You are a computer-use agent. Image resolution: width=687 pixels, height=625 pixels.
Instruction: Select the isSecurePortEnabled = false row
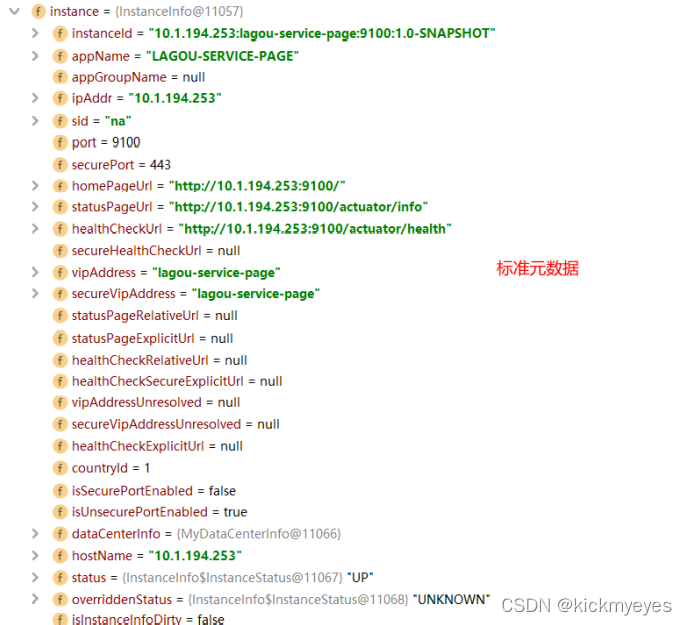(144, 491)
